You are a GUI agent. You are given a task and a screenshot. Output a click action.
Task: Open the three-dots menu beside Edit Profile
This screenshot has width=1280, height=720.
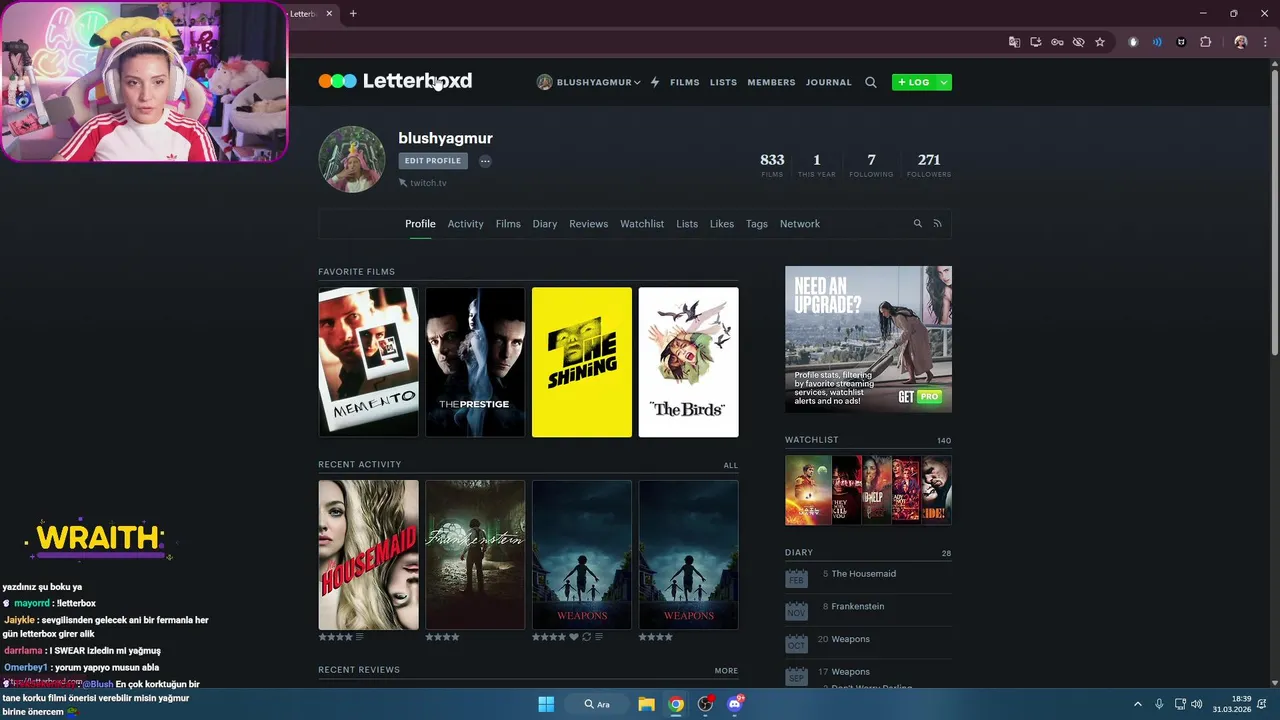[485, 161]
